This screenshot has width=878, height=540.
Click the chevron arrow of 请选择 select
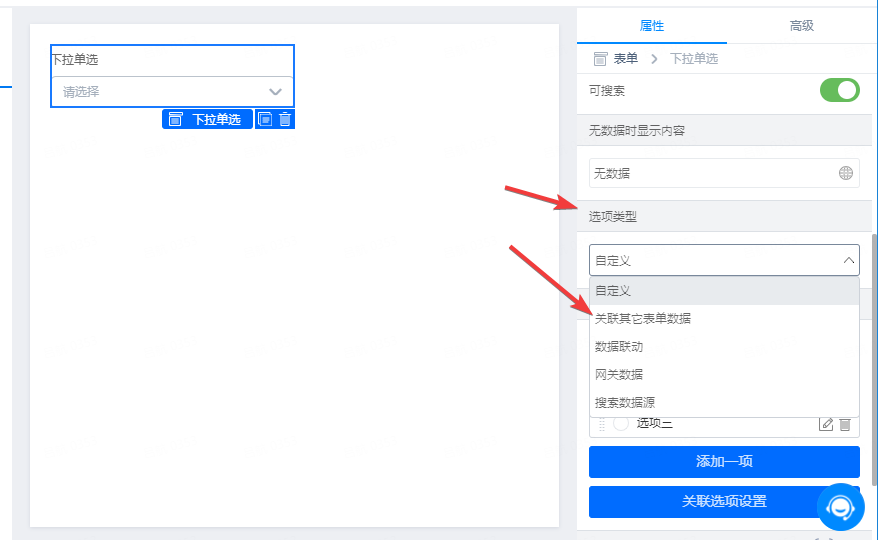click(x=275, y=92)
